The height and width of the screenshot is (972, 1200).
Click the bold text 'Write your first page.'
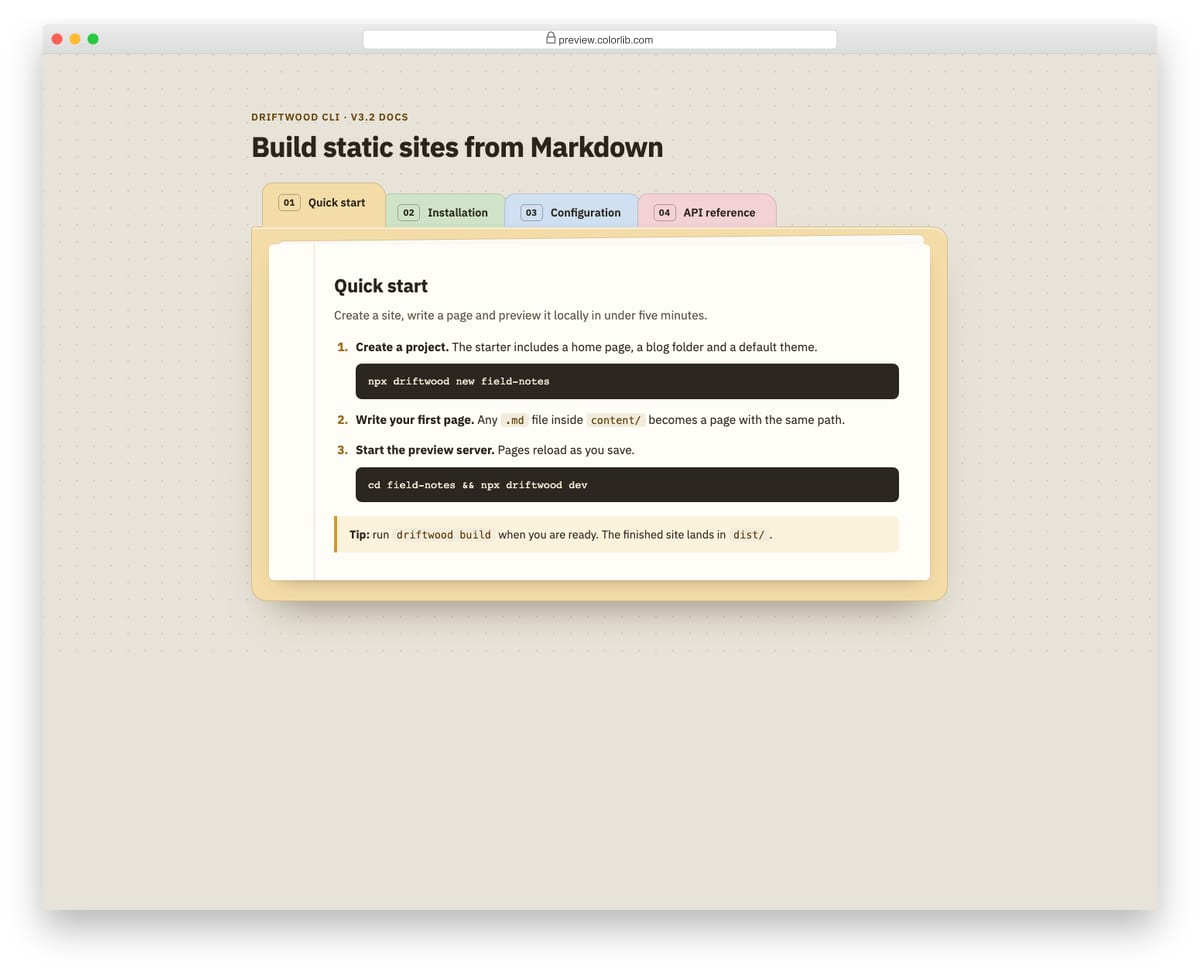(x=415, y=420)
